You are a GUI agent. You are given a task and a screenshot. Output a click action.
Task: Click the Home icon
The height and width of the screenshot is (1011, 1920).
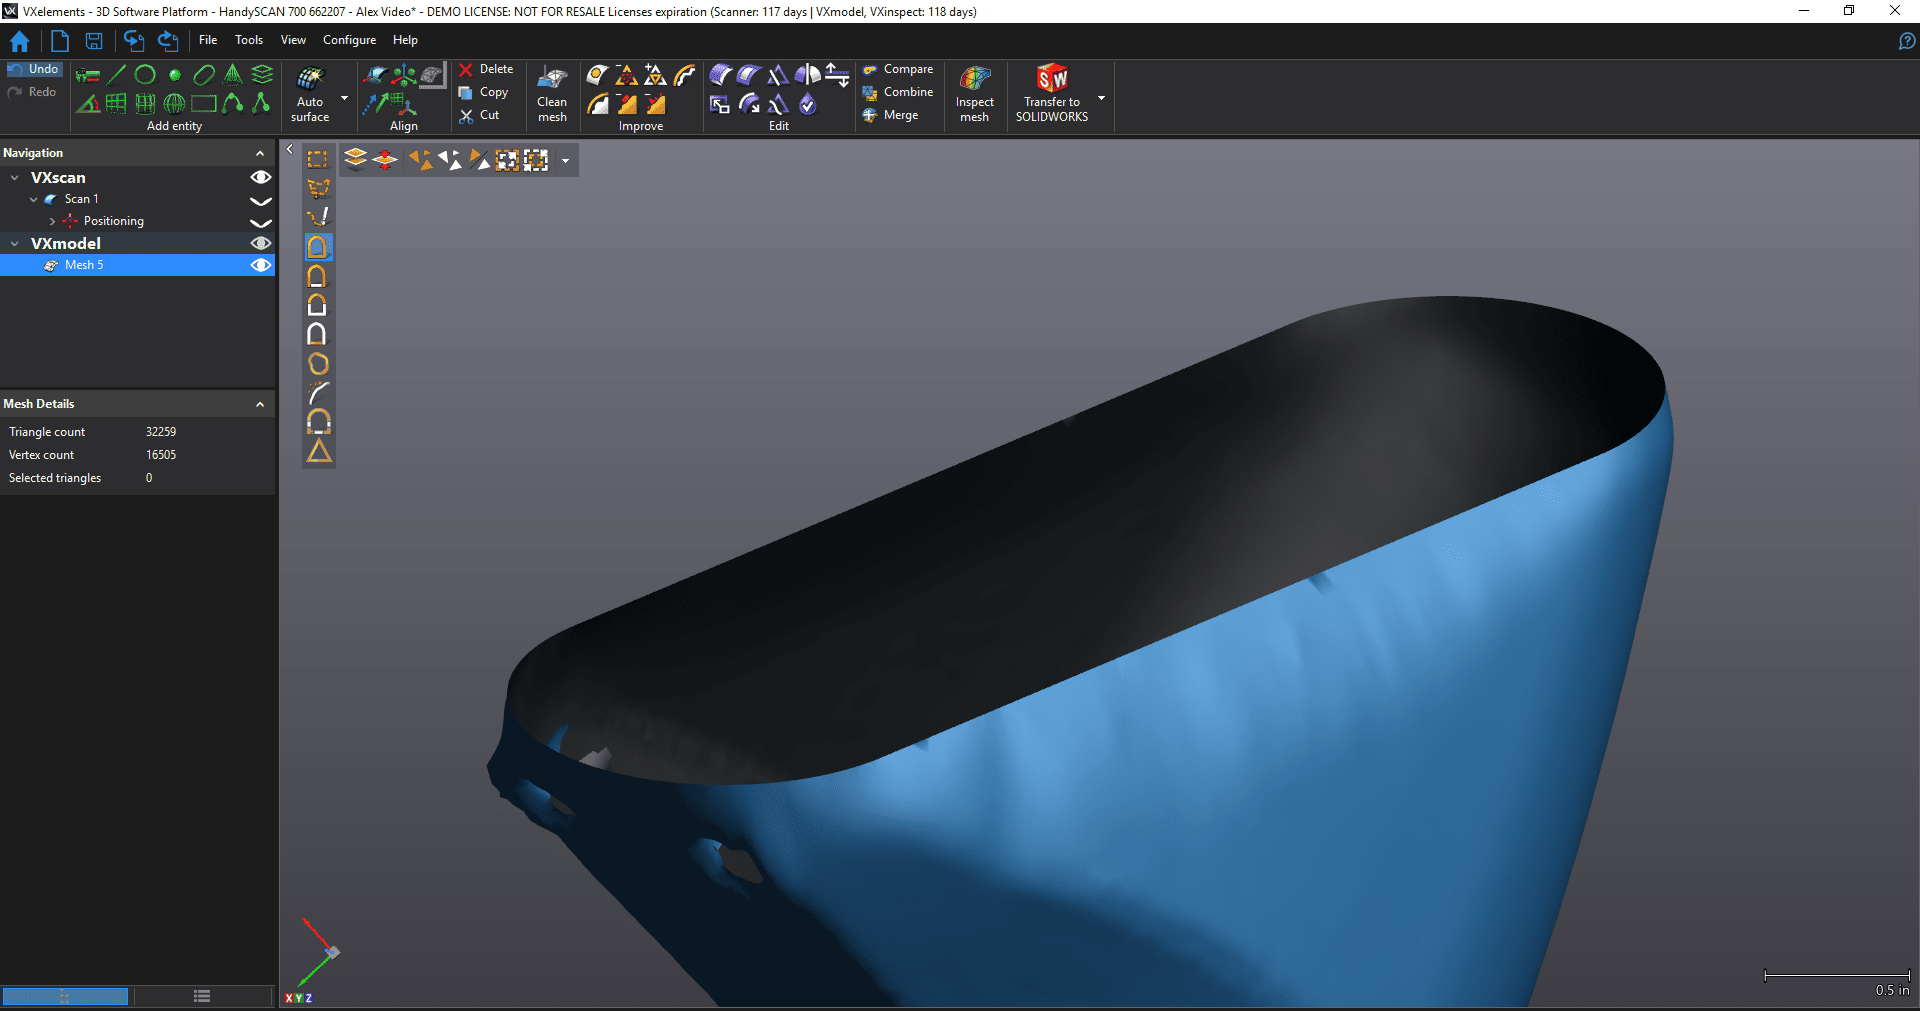coord(19,41)
